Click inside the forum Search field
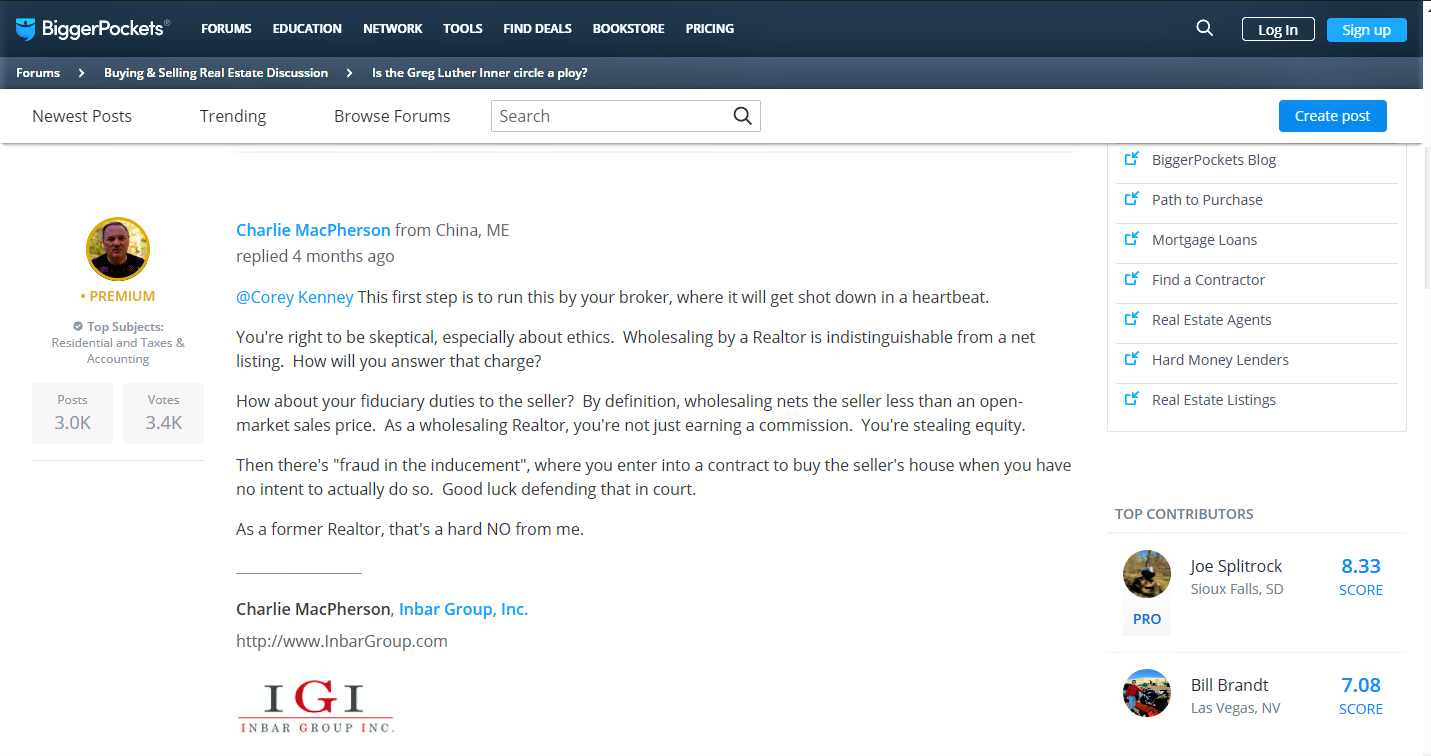The image size is (1431, 756). click(610, 116)
